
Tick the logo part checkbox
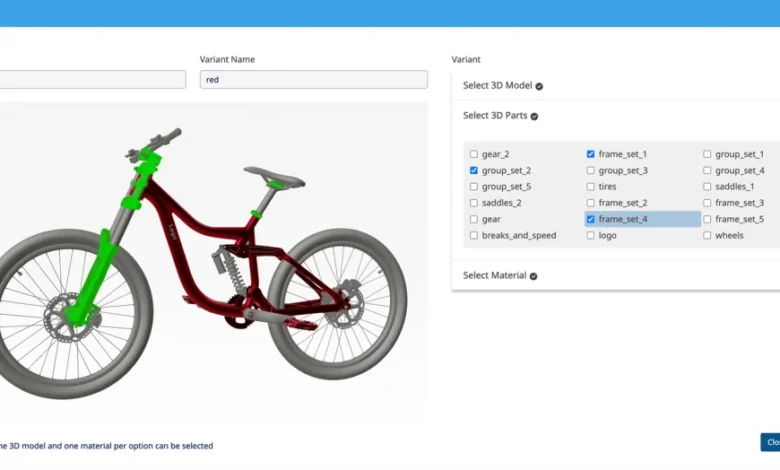pyautogui.click(x=590, y=235)
